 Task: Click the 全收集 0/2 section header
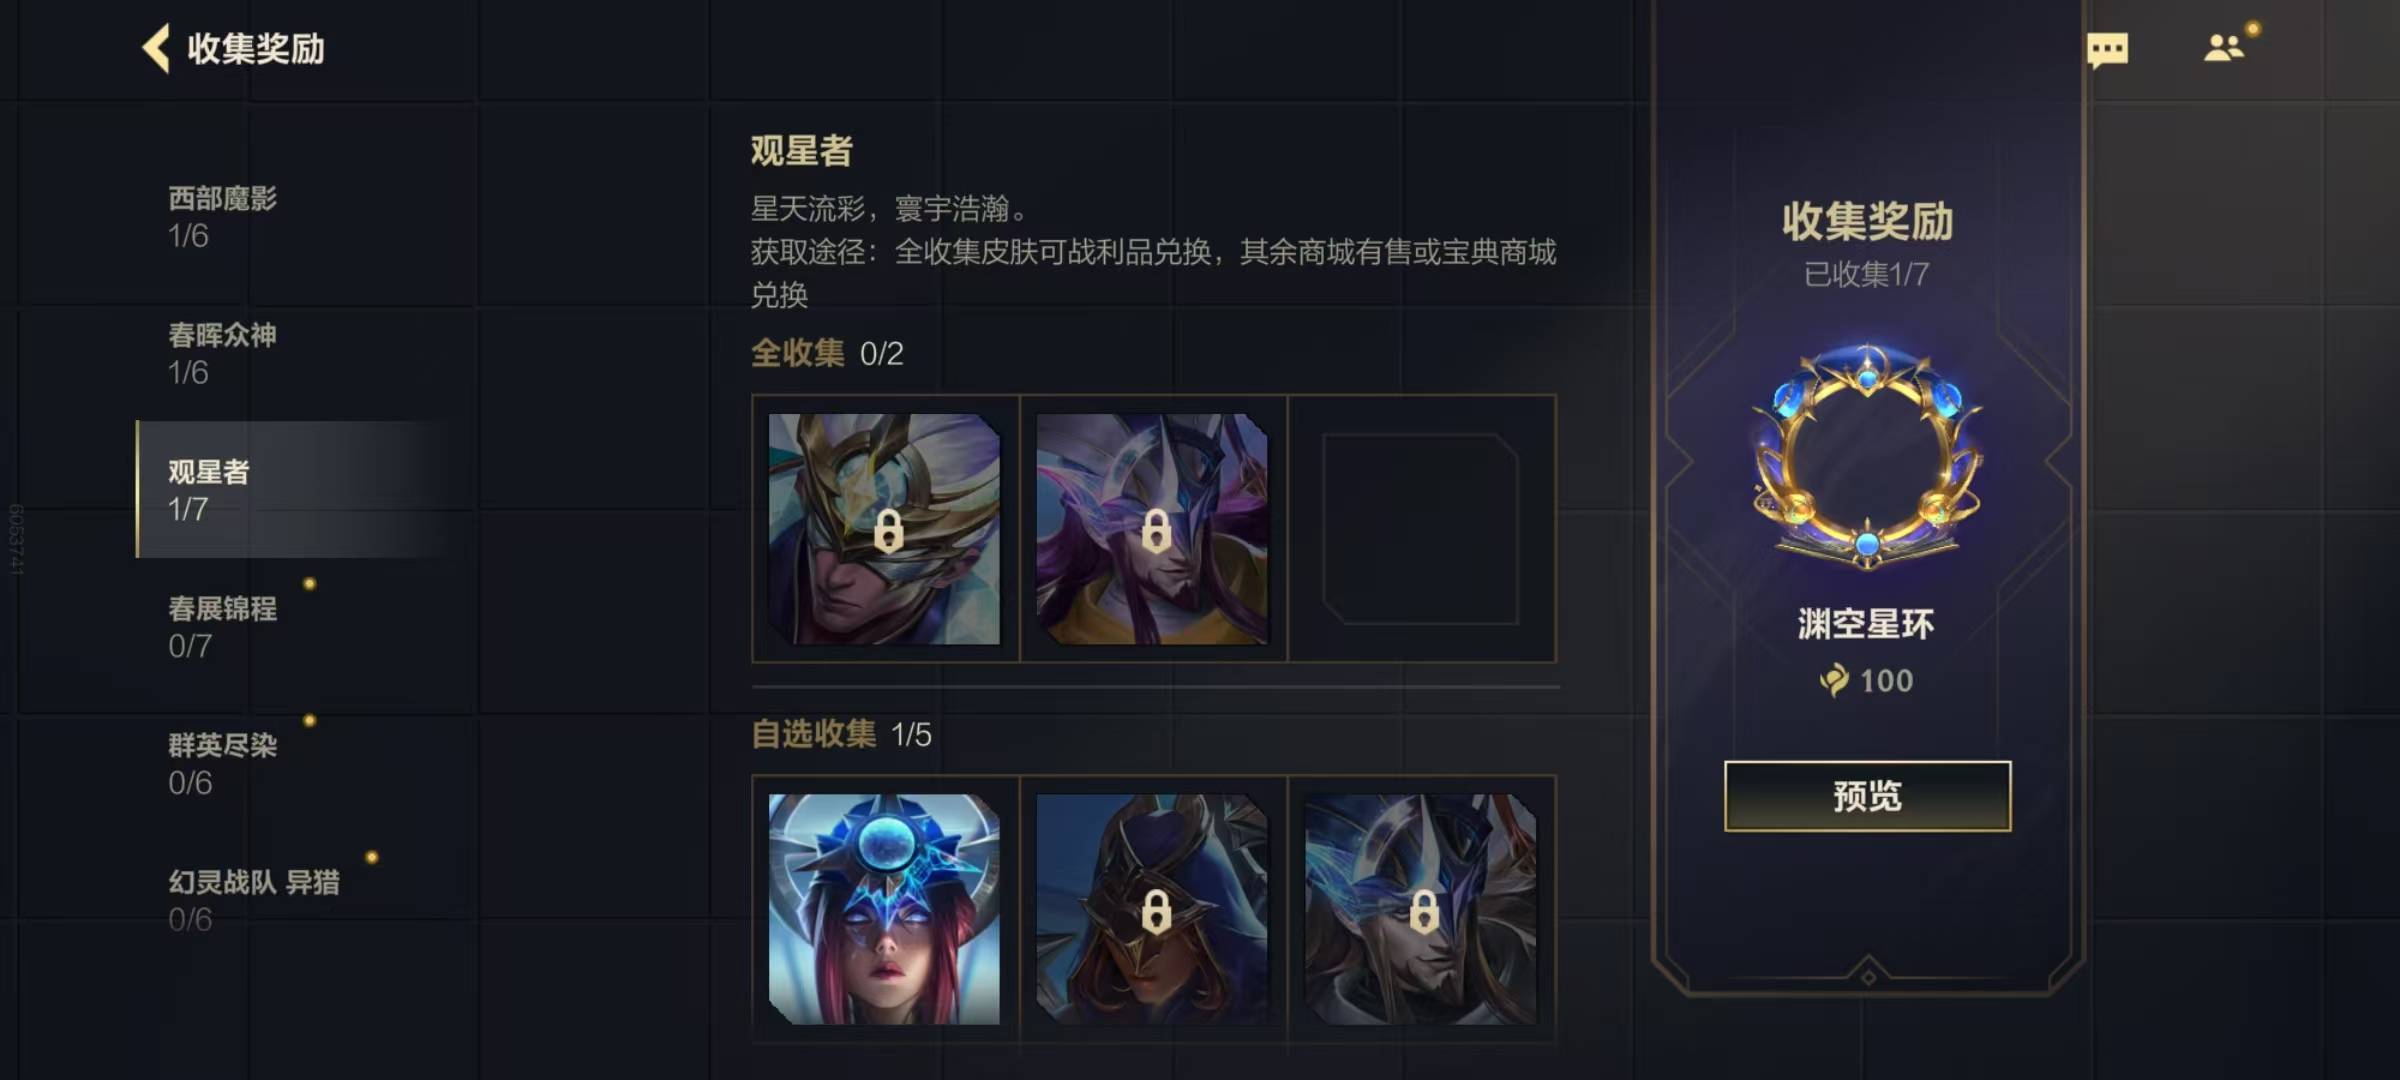point(827,353)
